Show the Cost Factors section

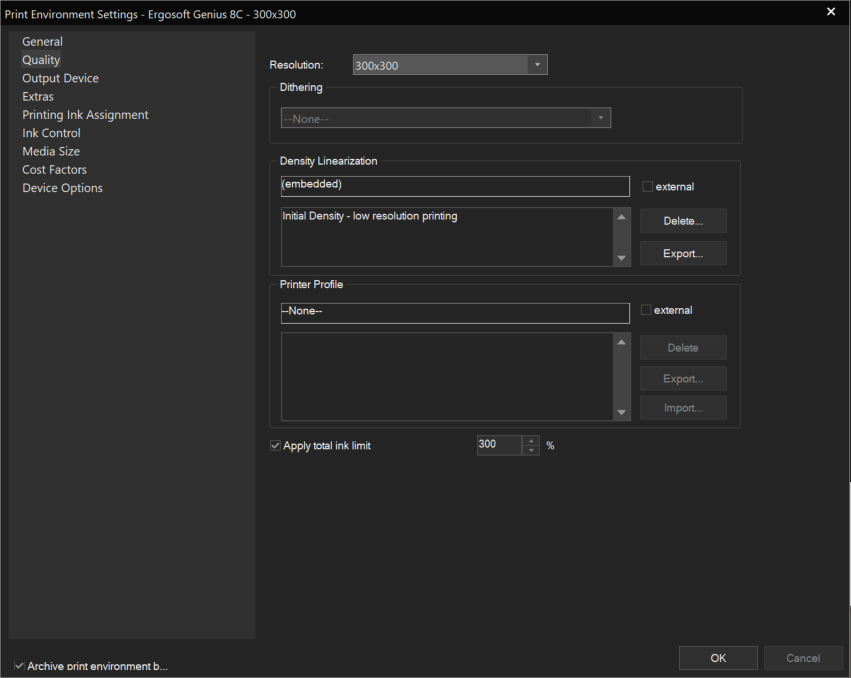click(x=54, y=170)
